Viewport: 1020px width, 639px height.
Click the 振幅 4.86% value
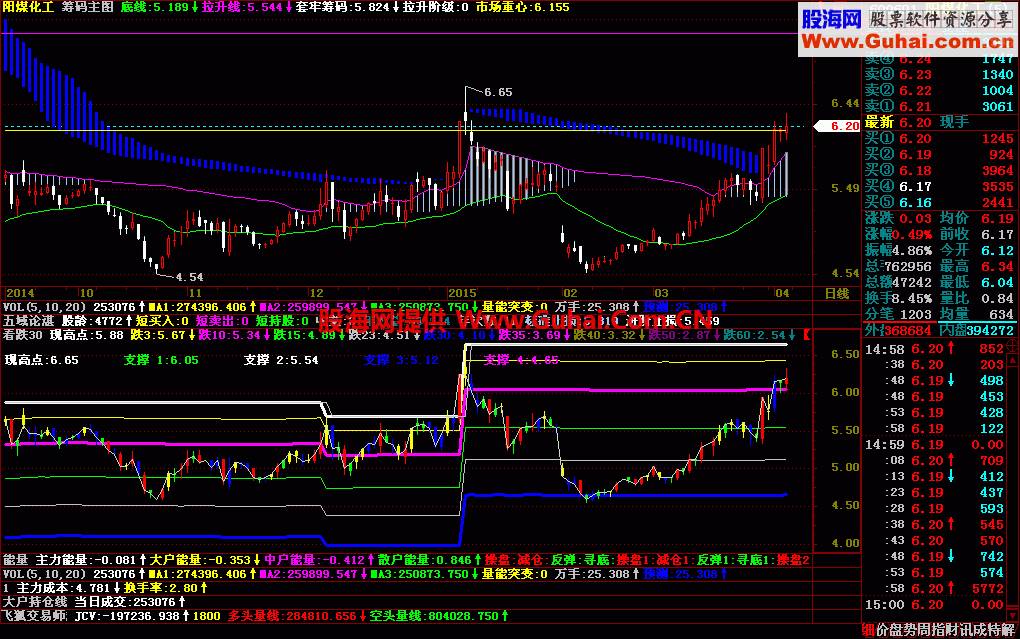(x=911, y=251)
